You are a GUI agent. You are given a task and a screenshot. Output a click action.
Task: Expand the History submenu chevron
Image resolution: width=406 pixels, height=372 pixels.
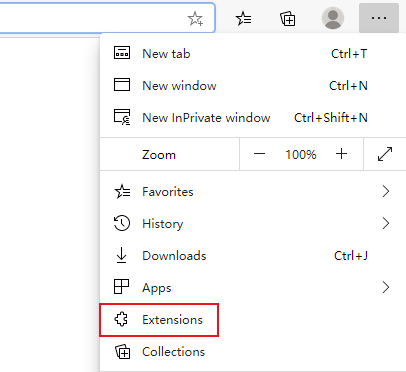pyautogui.click(x=386, y=223)
